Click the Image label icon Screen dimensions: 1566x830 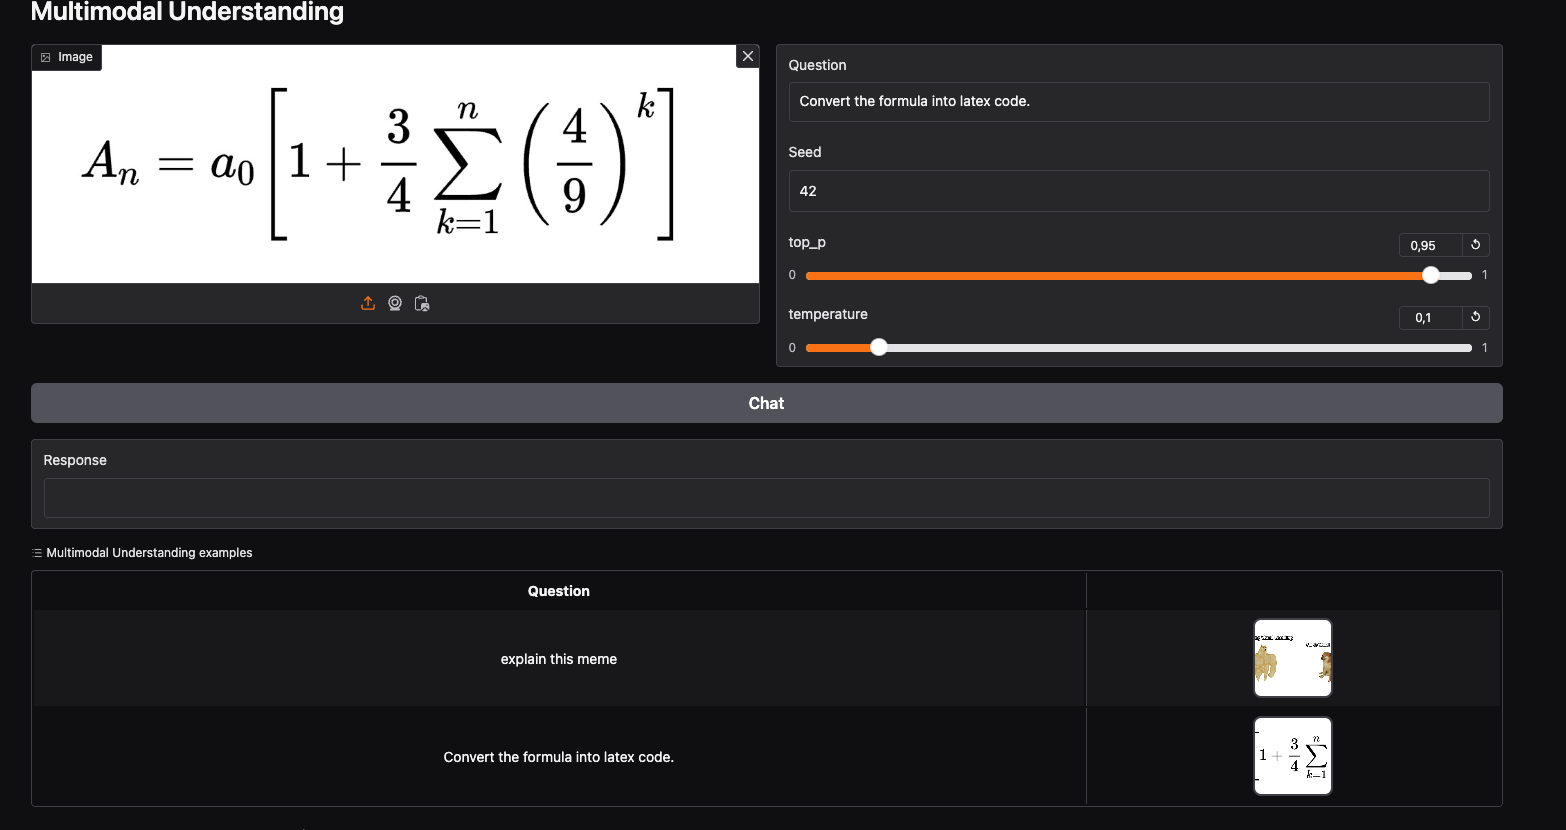pos(46,57)
